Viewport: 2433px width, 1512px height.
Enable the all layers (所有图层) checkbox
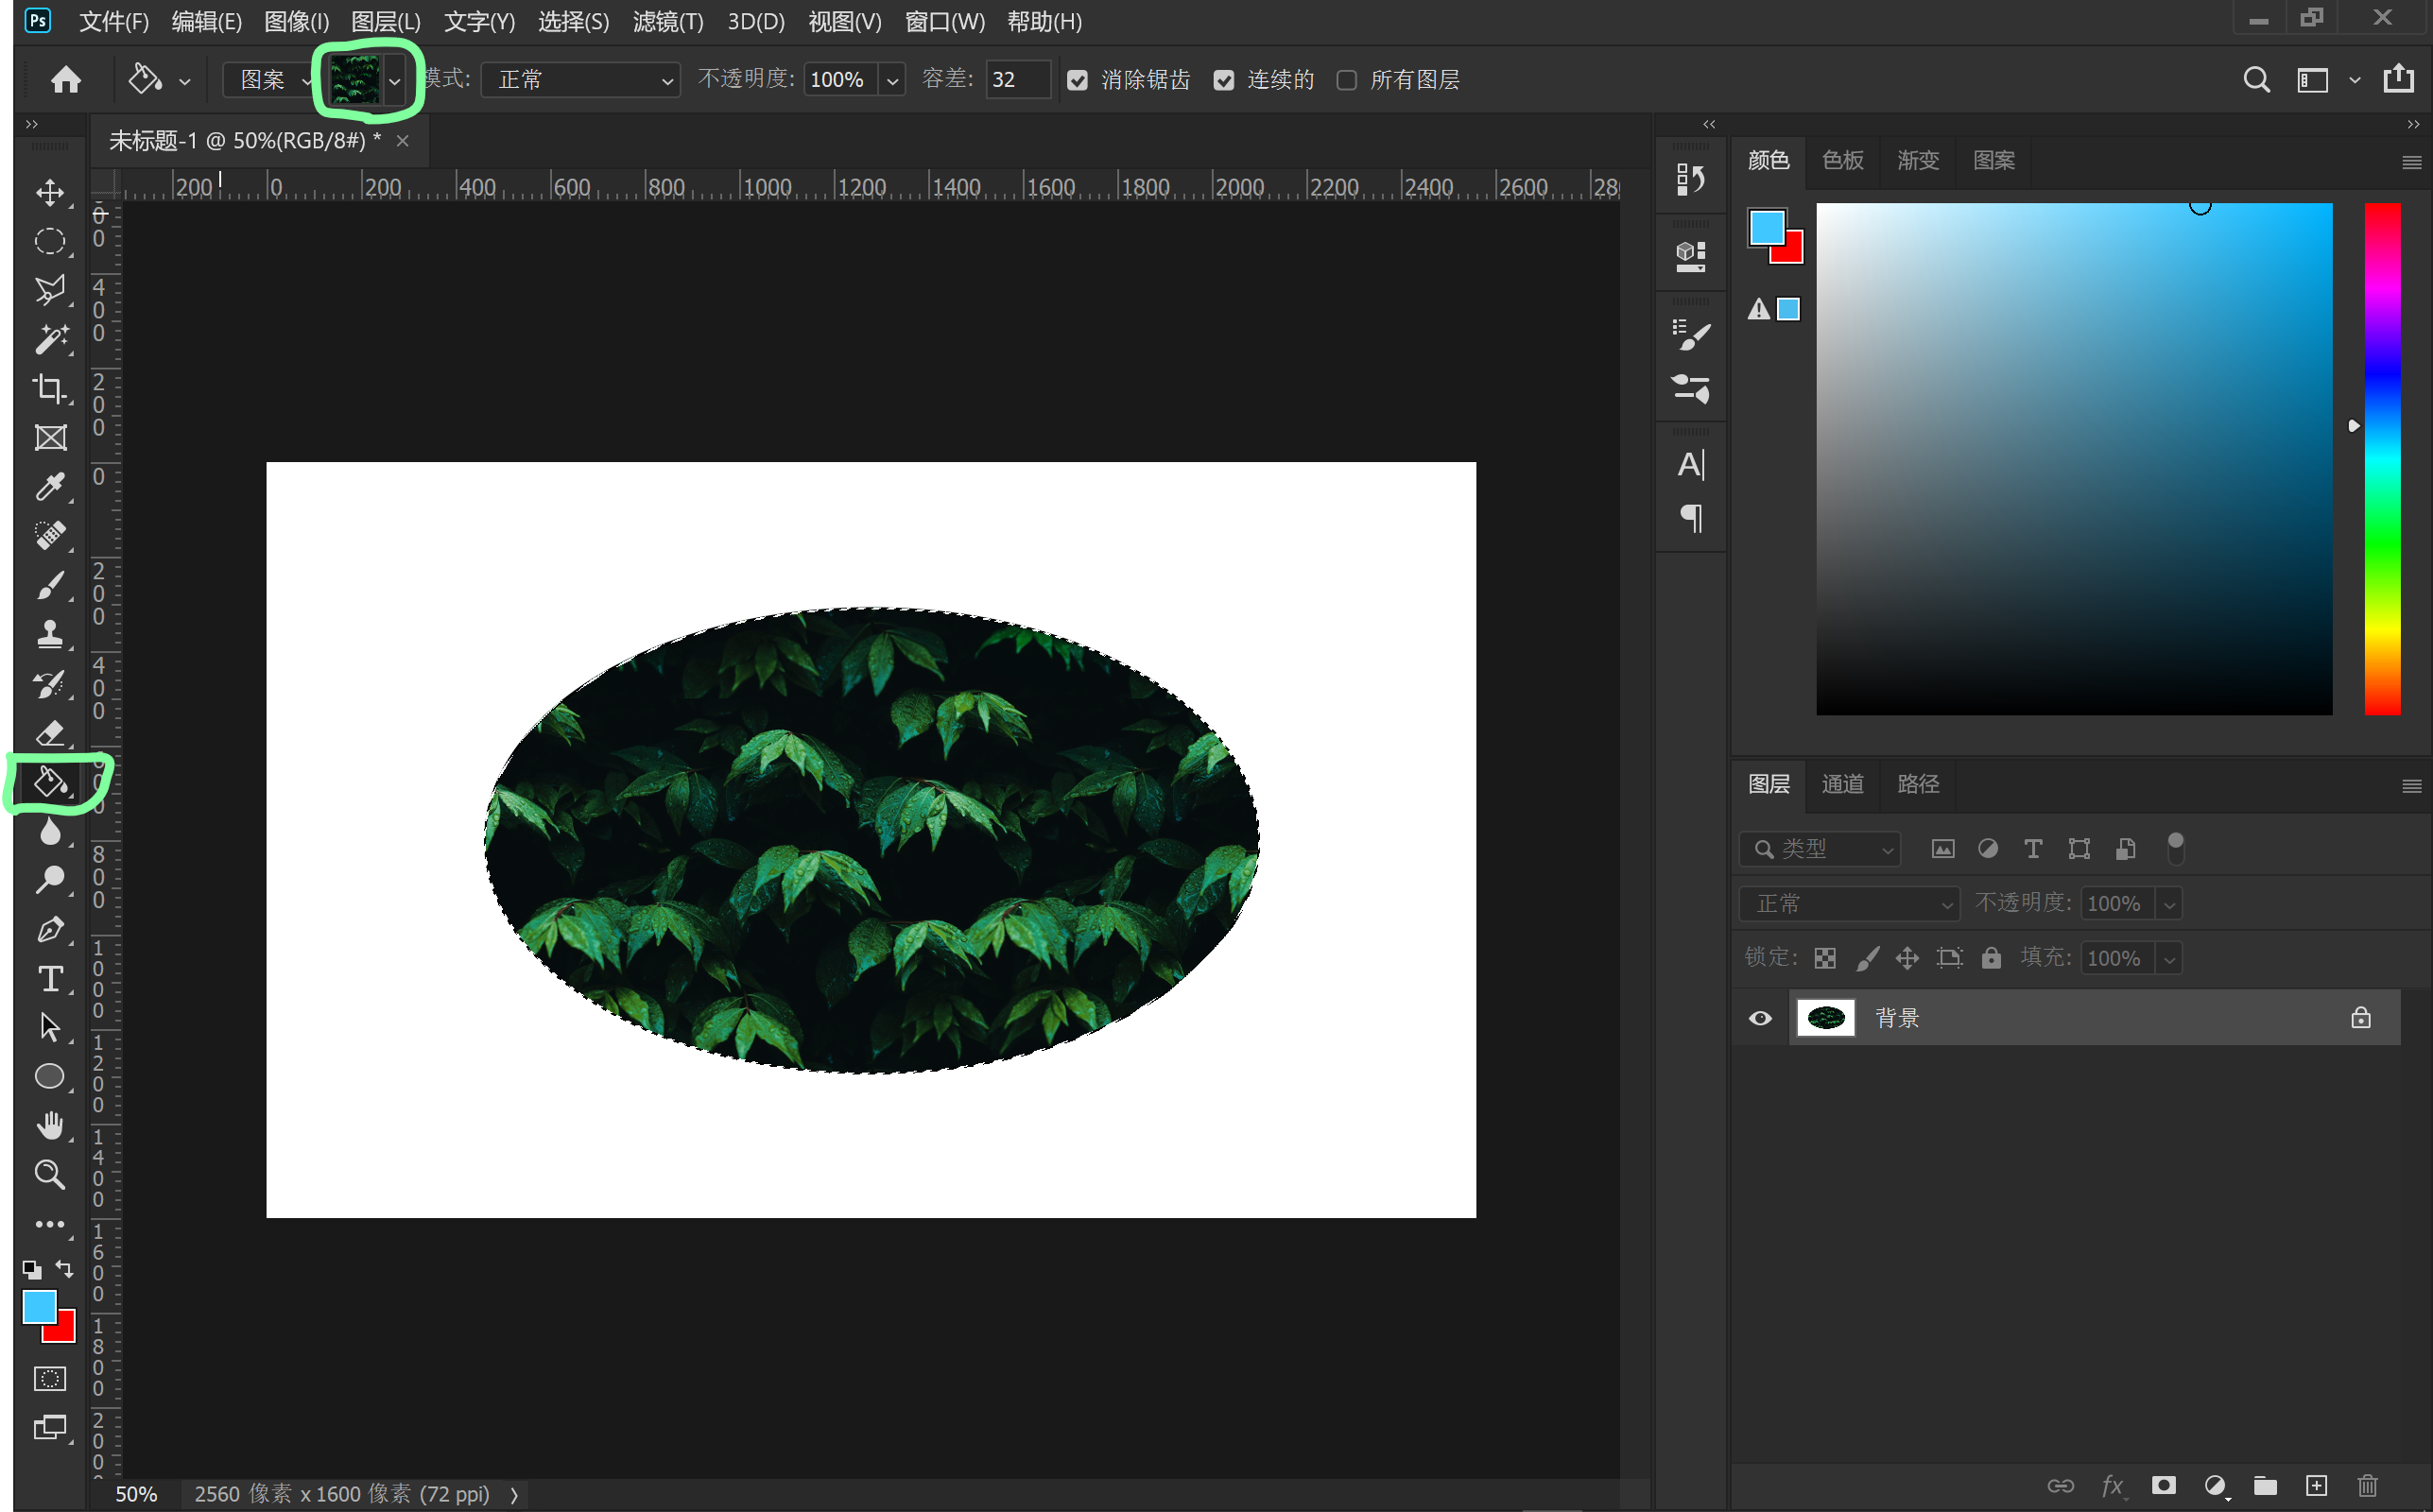1347,80
